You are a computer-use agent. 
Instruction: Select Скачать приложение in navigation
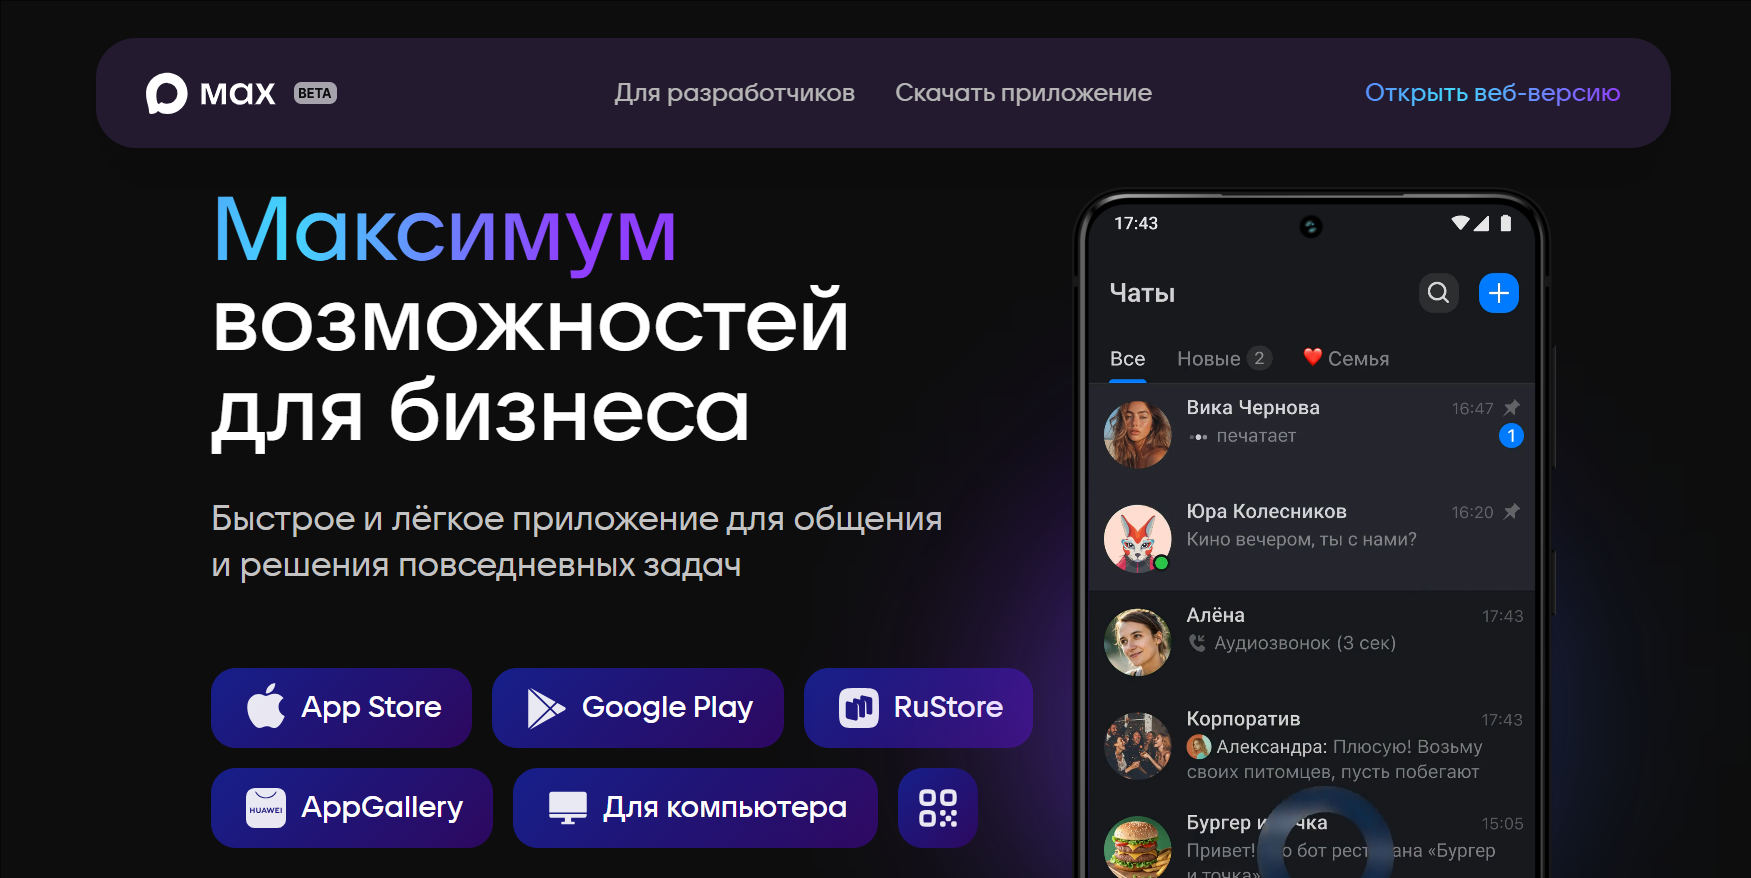[1023, 93]
